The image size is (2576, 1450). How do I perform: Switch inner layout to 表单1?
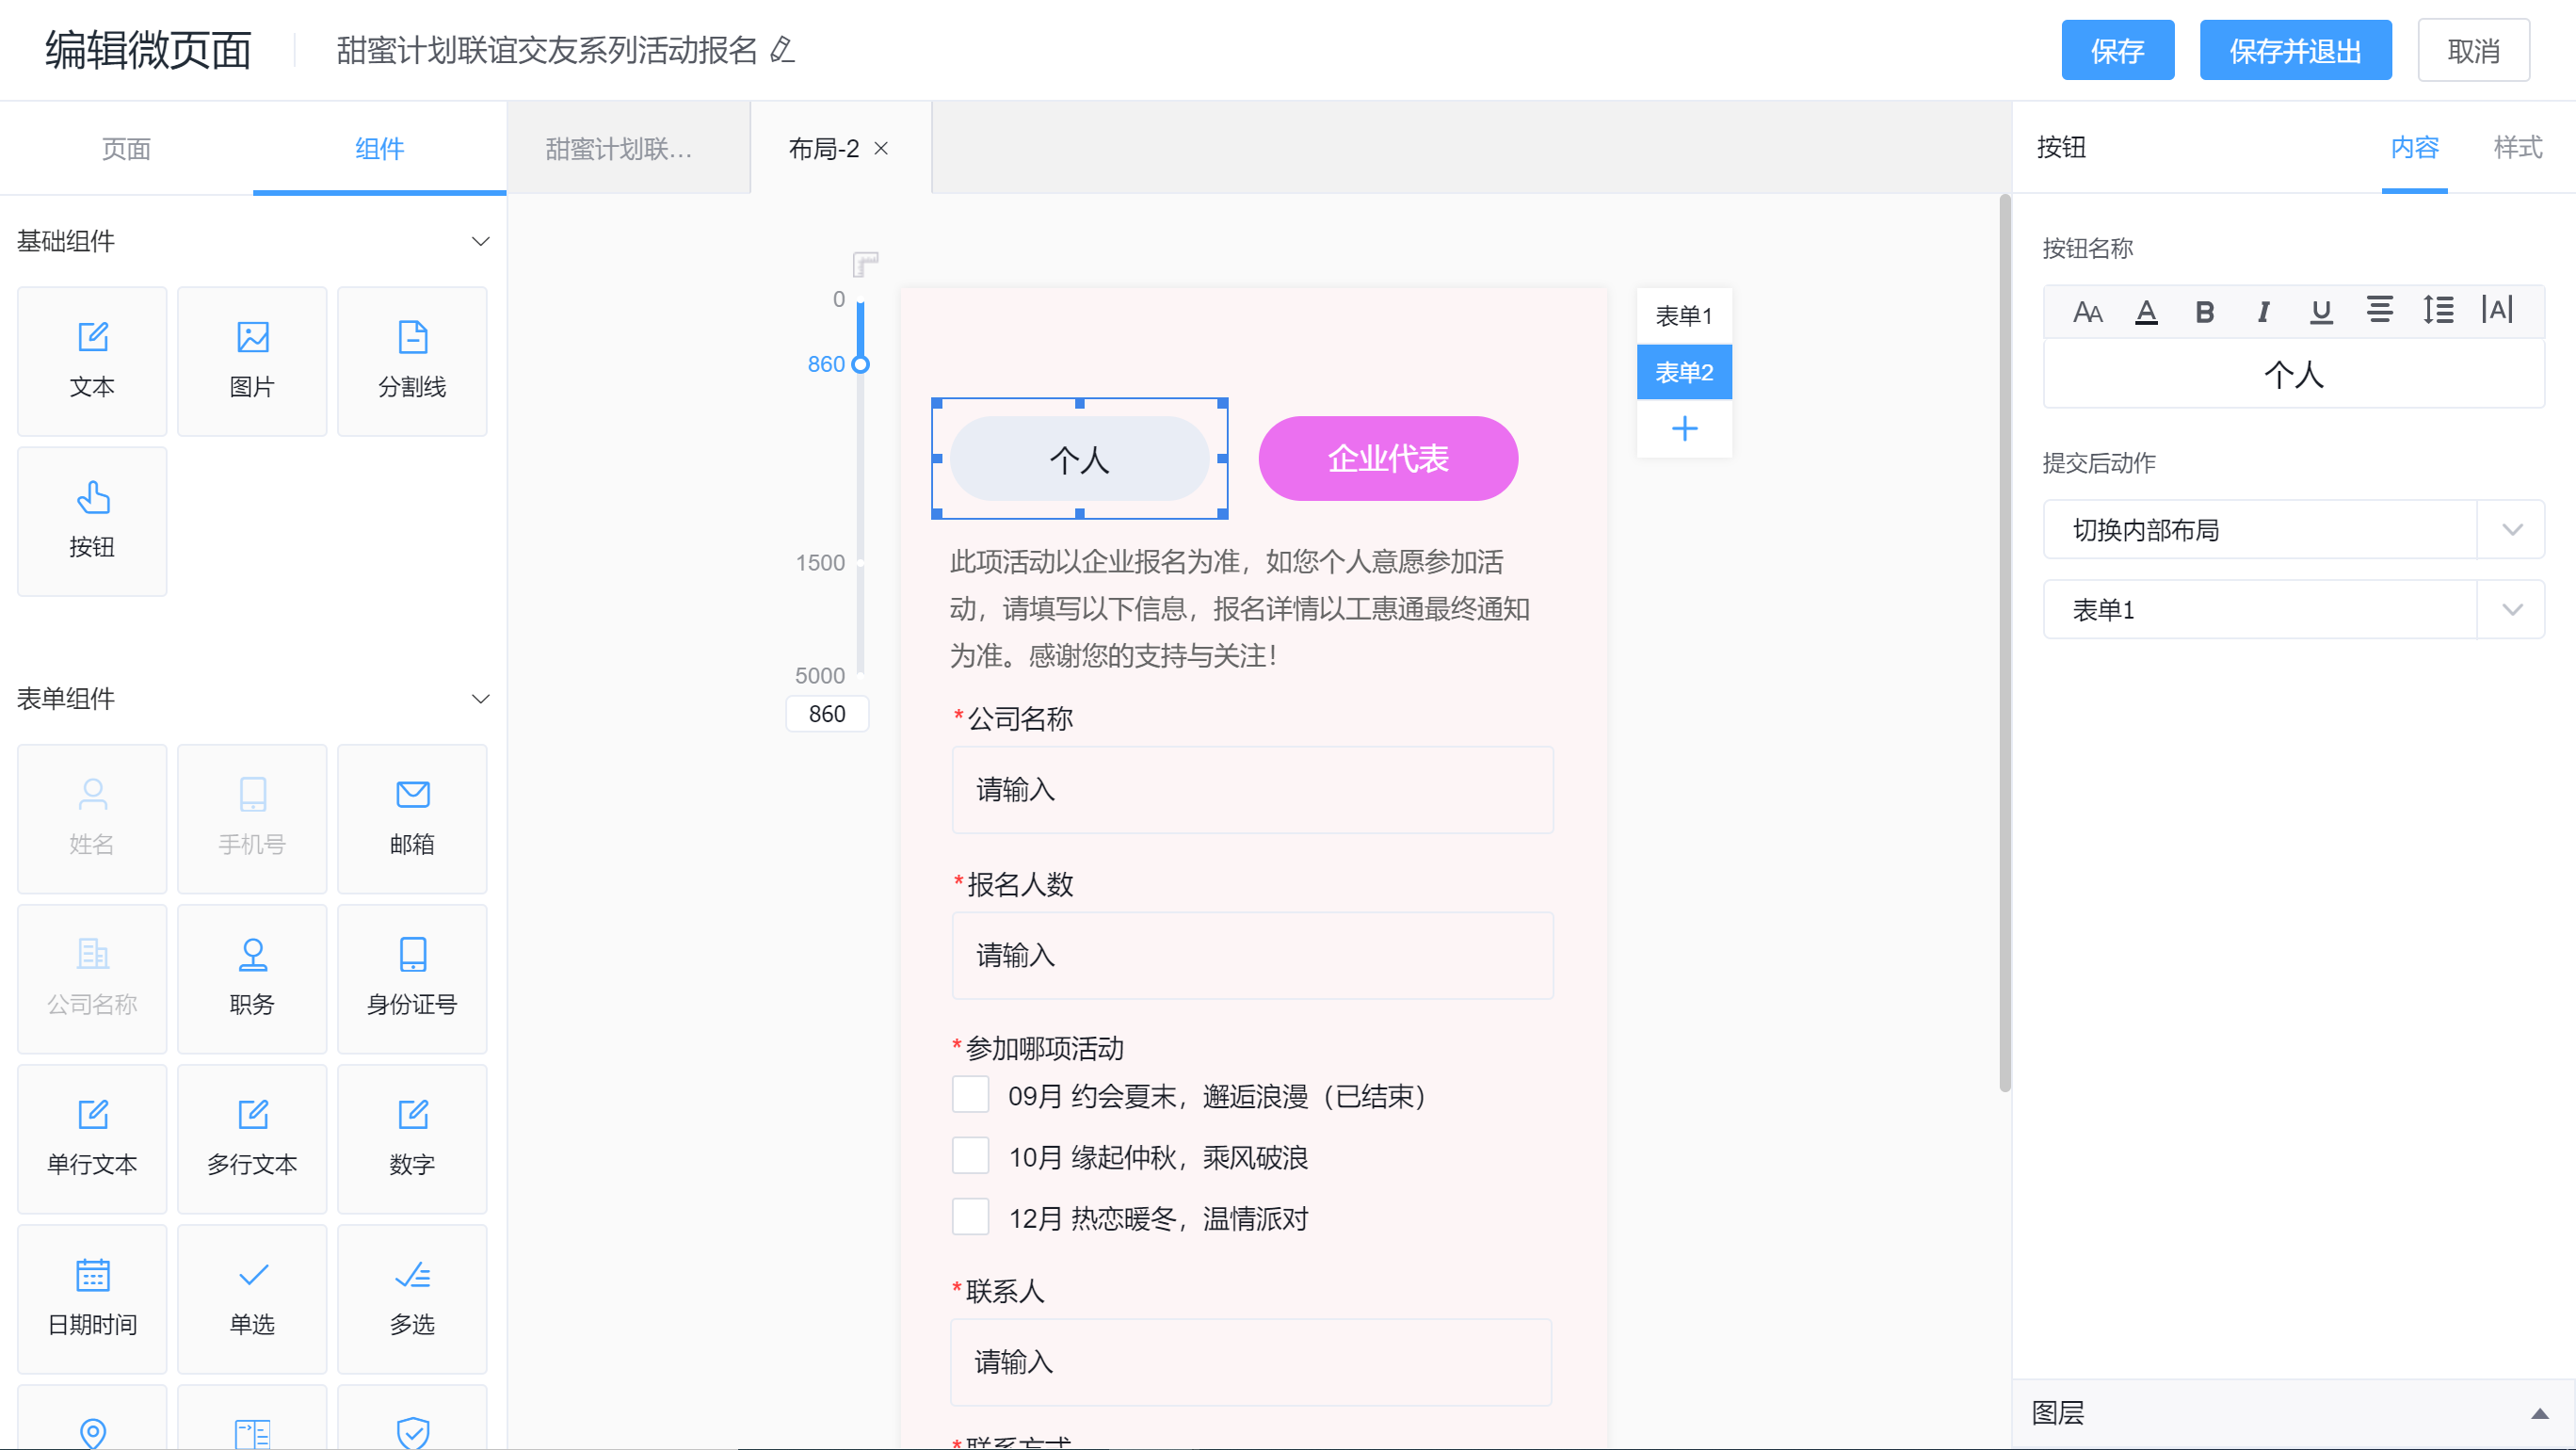point(1684,316)
